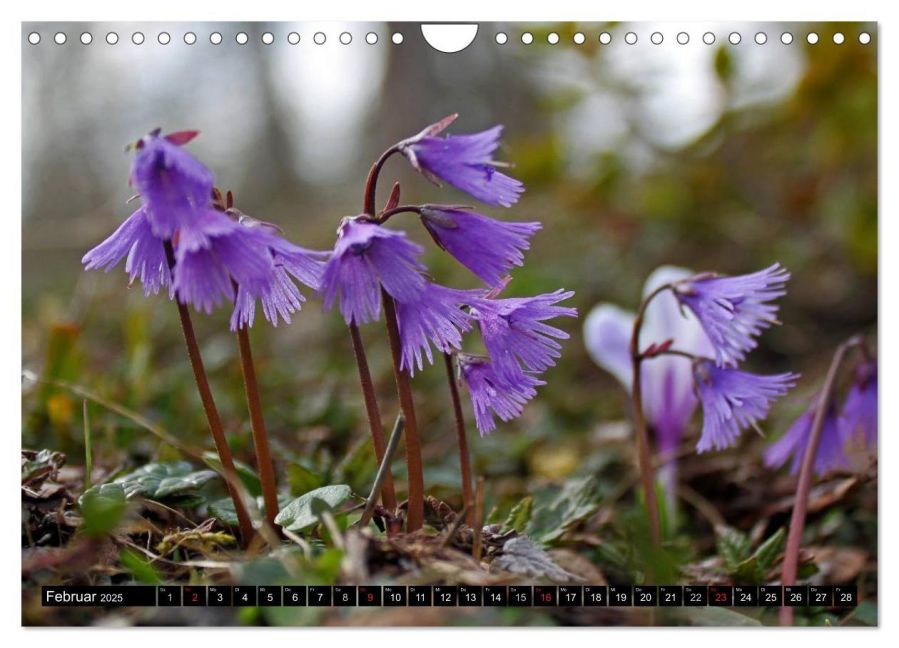Select day 1 in the calendar strip
899x648 pixels.
169,597
